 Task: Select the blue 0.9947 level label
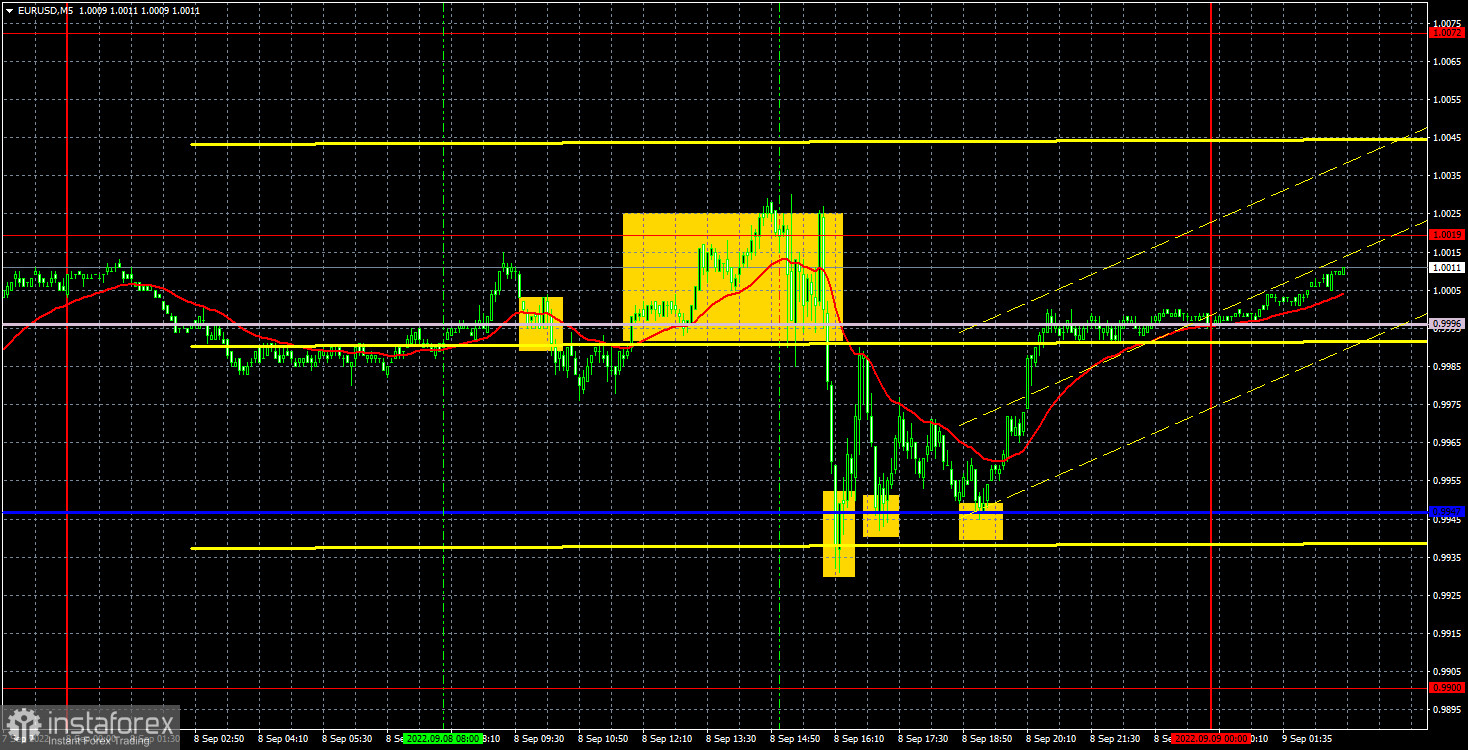click(1447, 512)
